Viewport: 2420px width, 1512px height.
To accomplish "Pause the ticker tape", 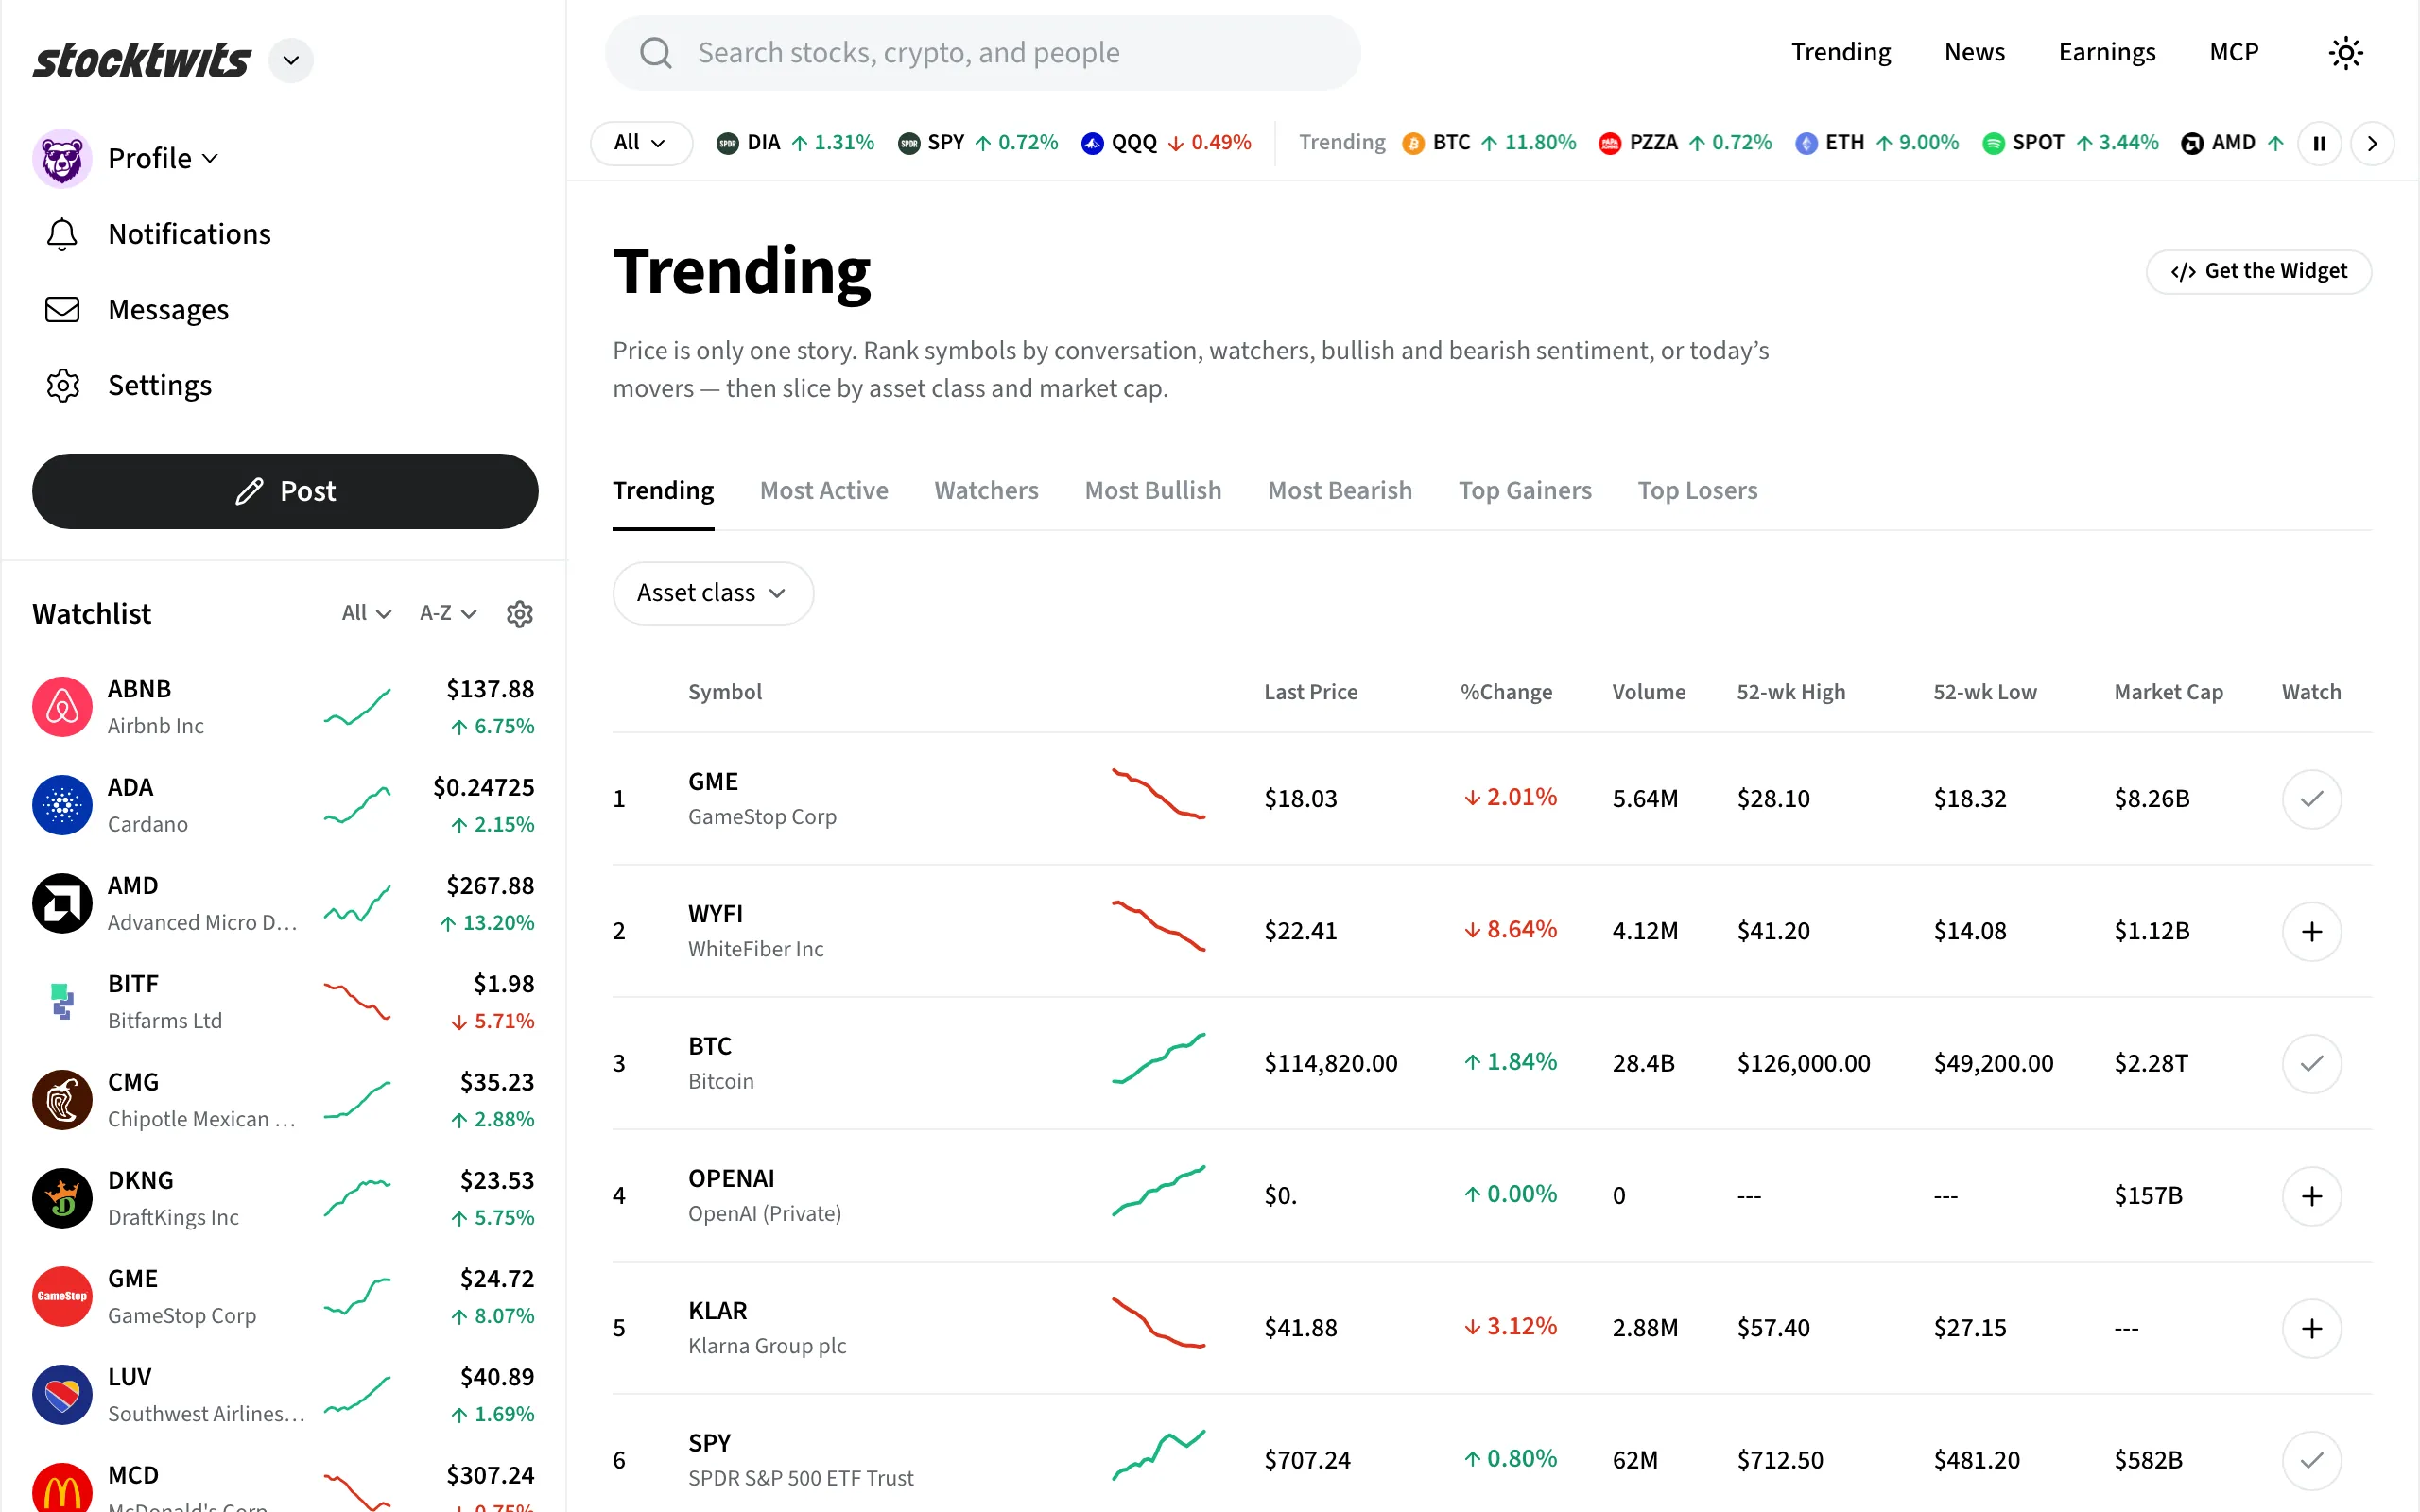I will [2319, 143].
